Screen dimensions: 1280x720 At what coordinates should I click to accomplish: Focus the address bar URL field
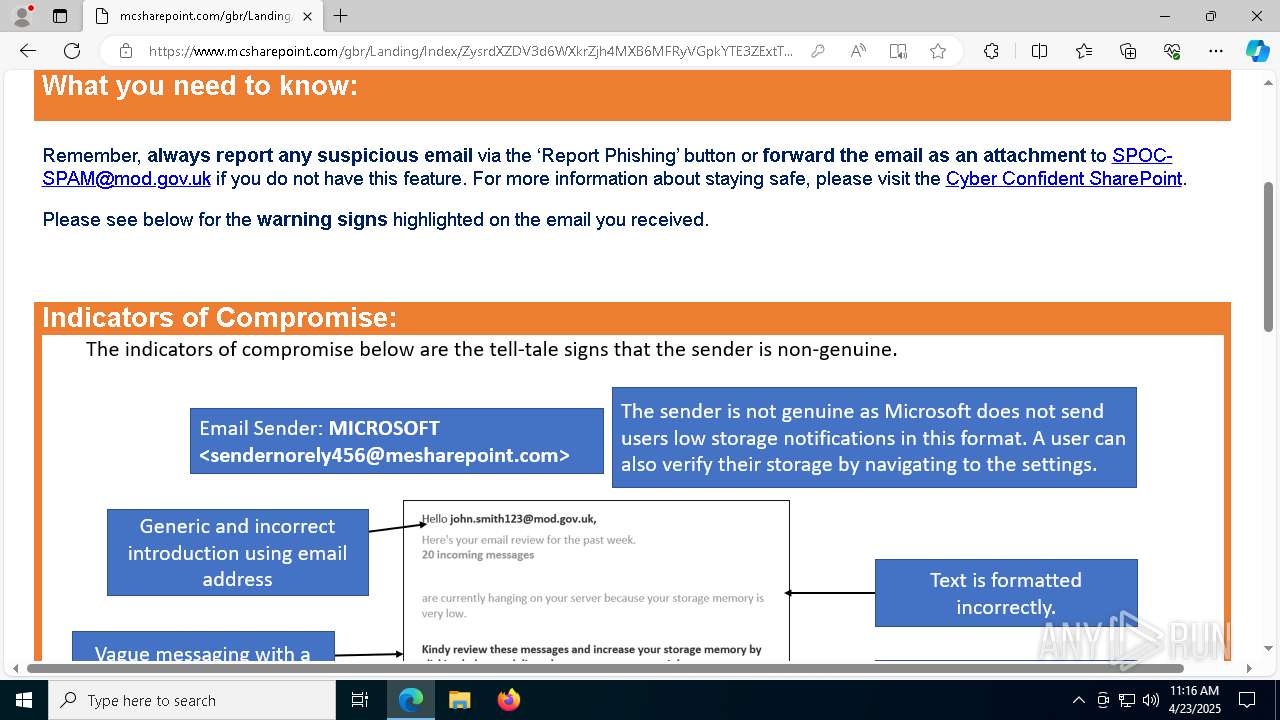(470, 51)
